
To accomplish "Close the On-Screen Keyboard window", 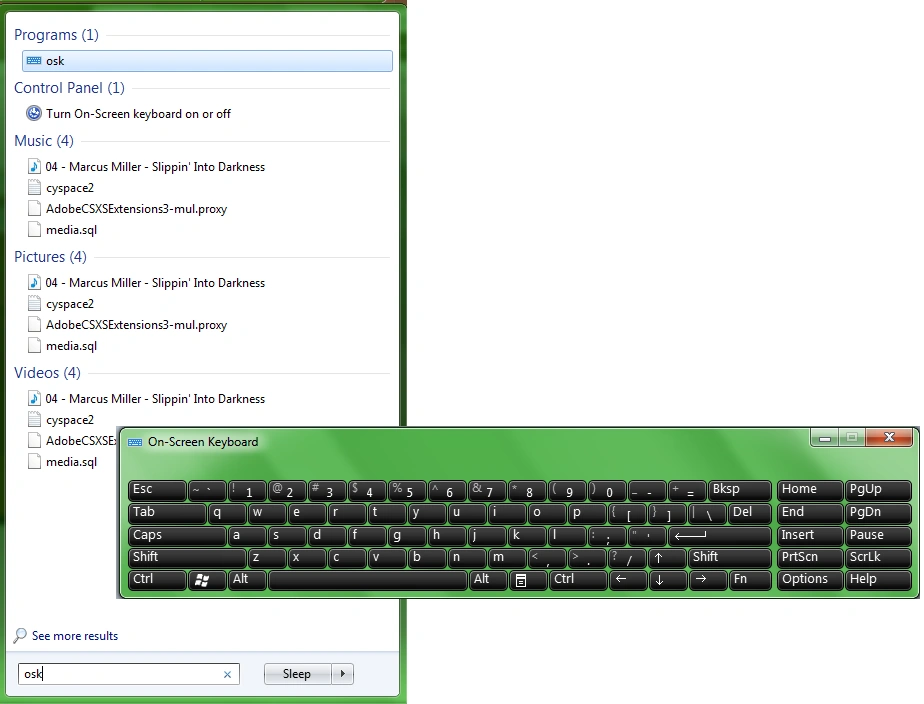I will tap(889, 437).
